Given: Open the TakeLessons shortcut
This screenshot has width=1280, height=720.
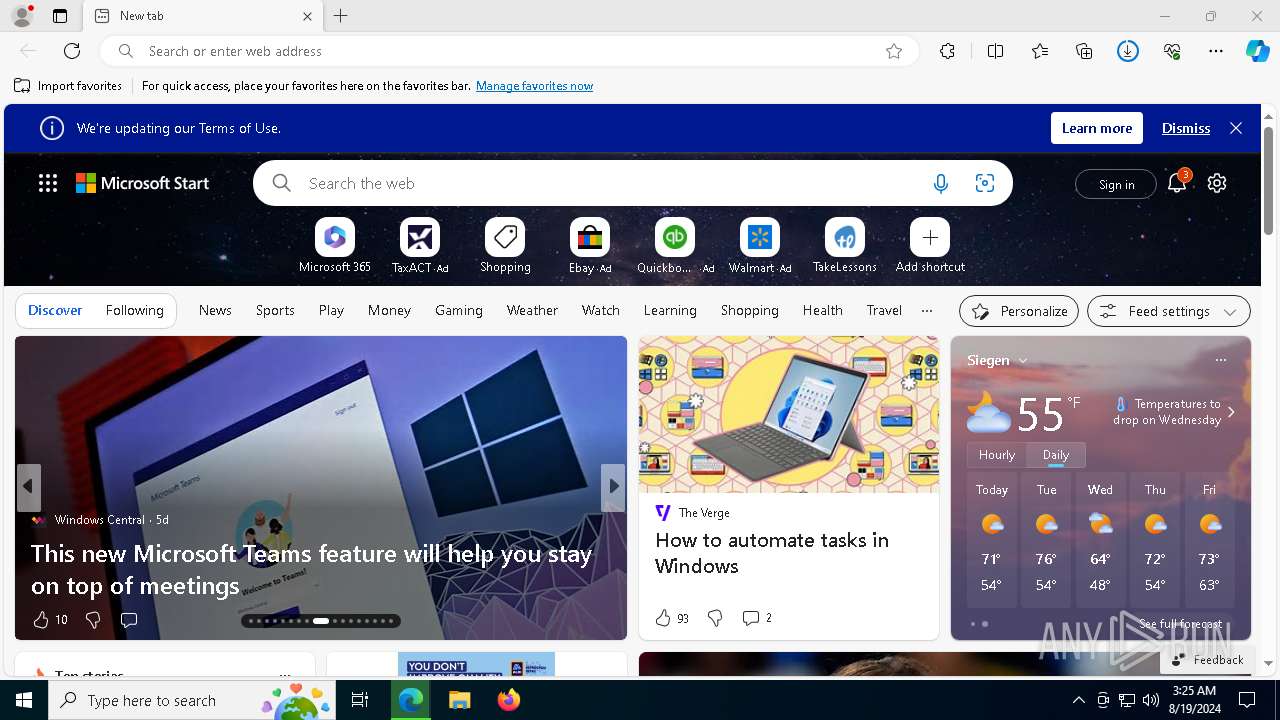Looking at the screenshot, I should click(x=845, y=246).
